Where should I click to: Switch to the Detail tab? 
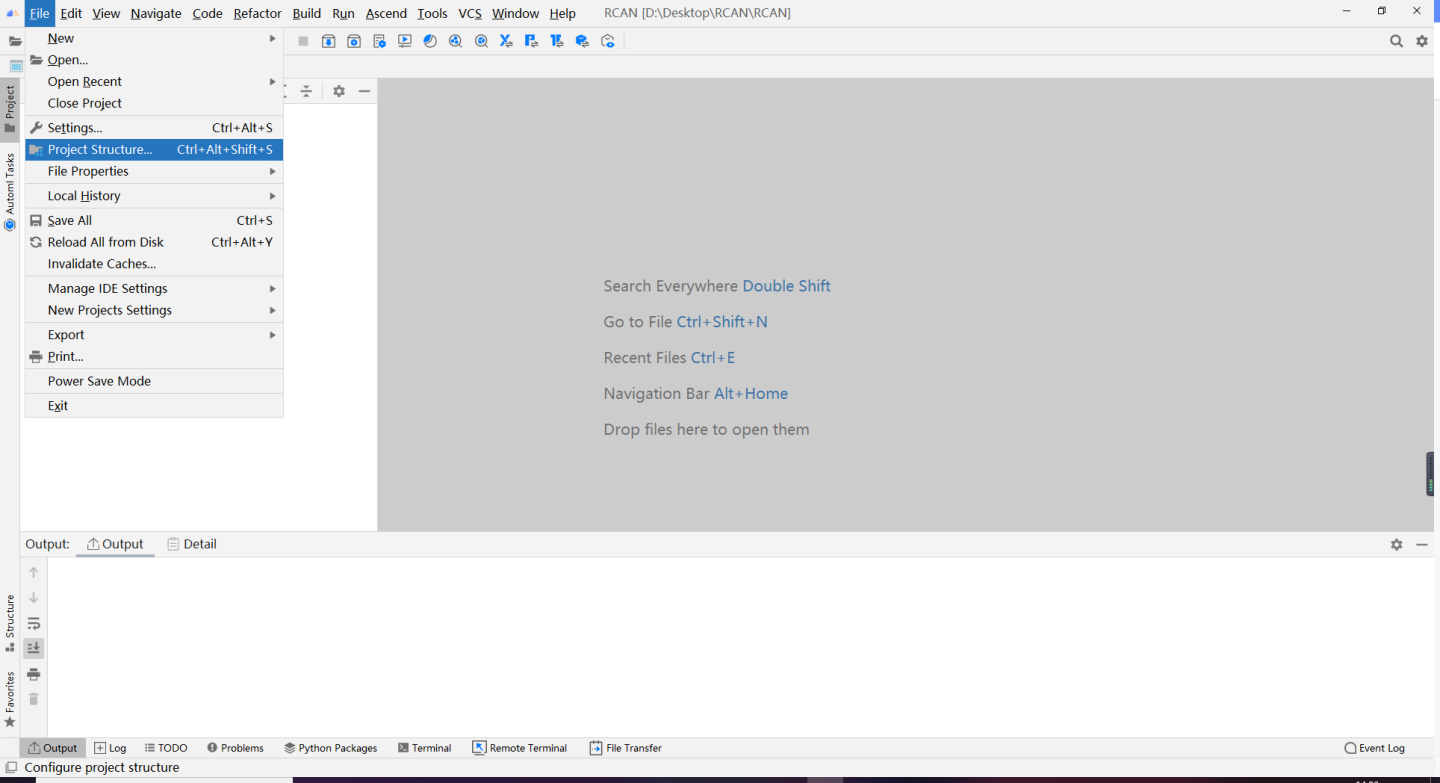[x=191, y=544]
